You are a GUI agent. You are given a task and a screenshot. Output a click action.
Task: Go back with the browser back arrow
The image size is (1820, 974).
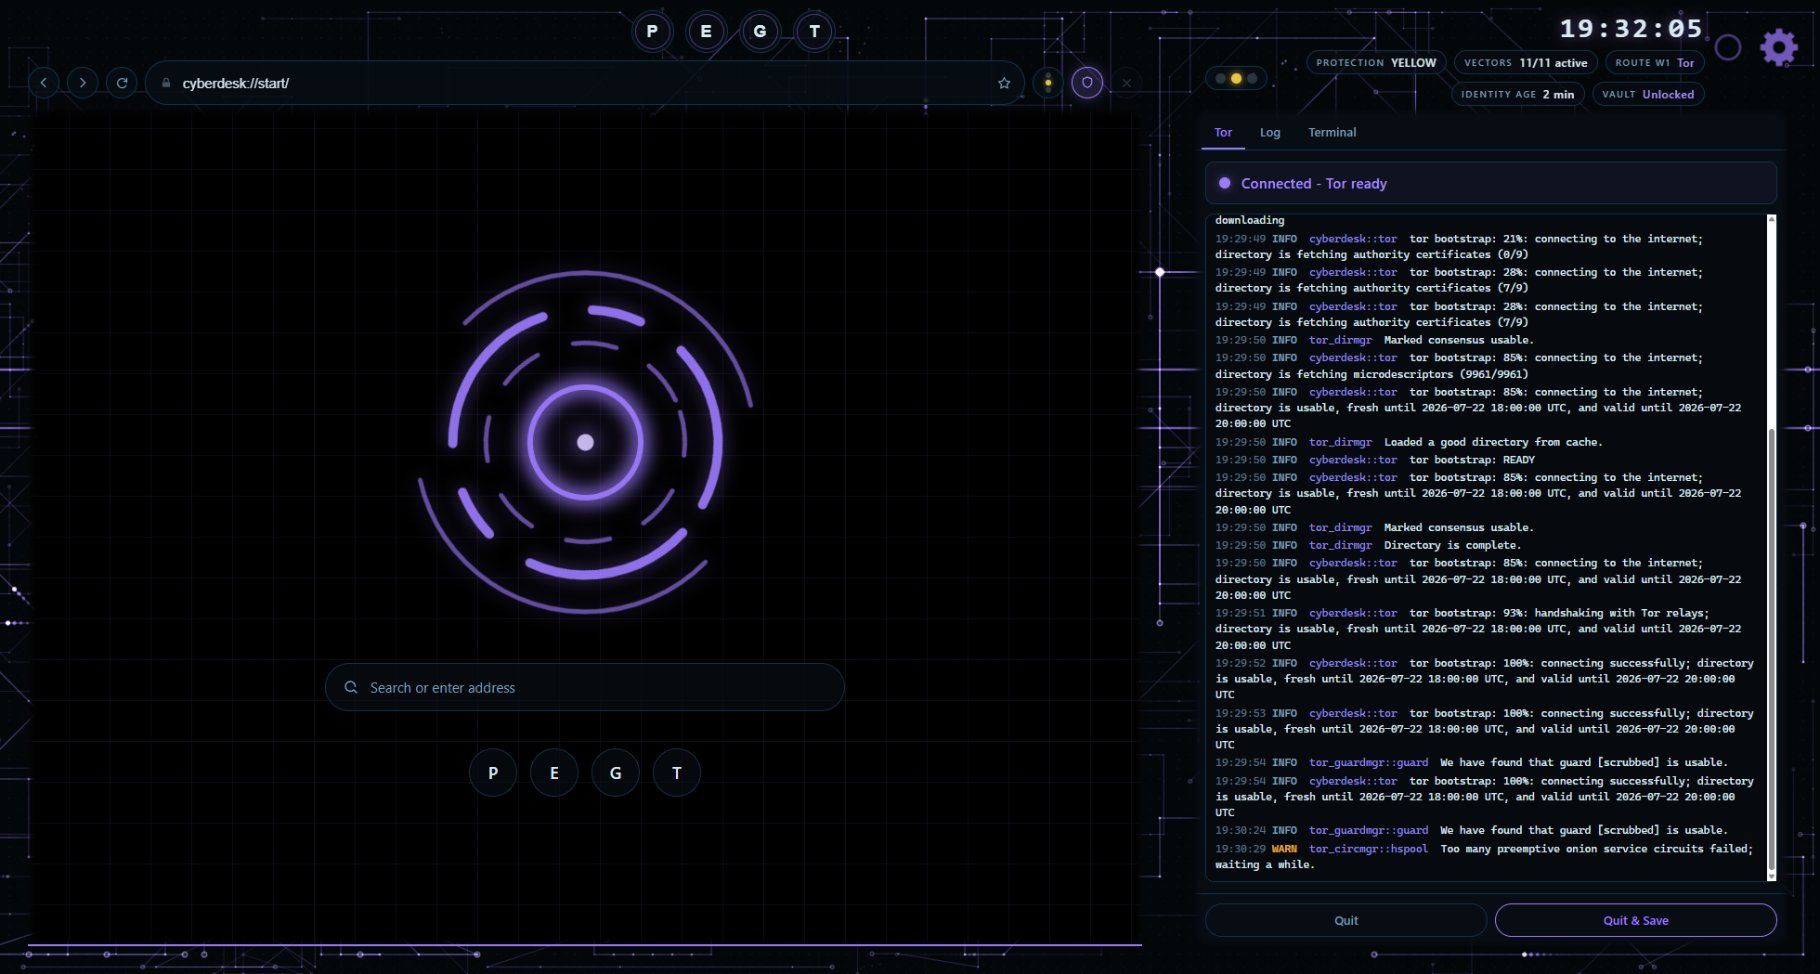[x=44, y=83]
